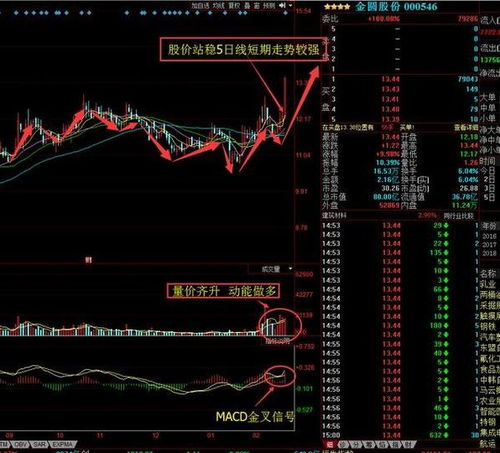Click the 金圆股份 000546 stock title

tap(396, 7)
